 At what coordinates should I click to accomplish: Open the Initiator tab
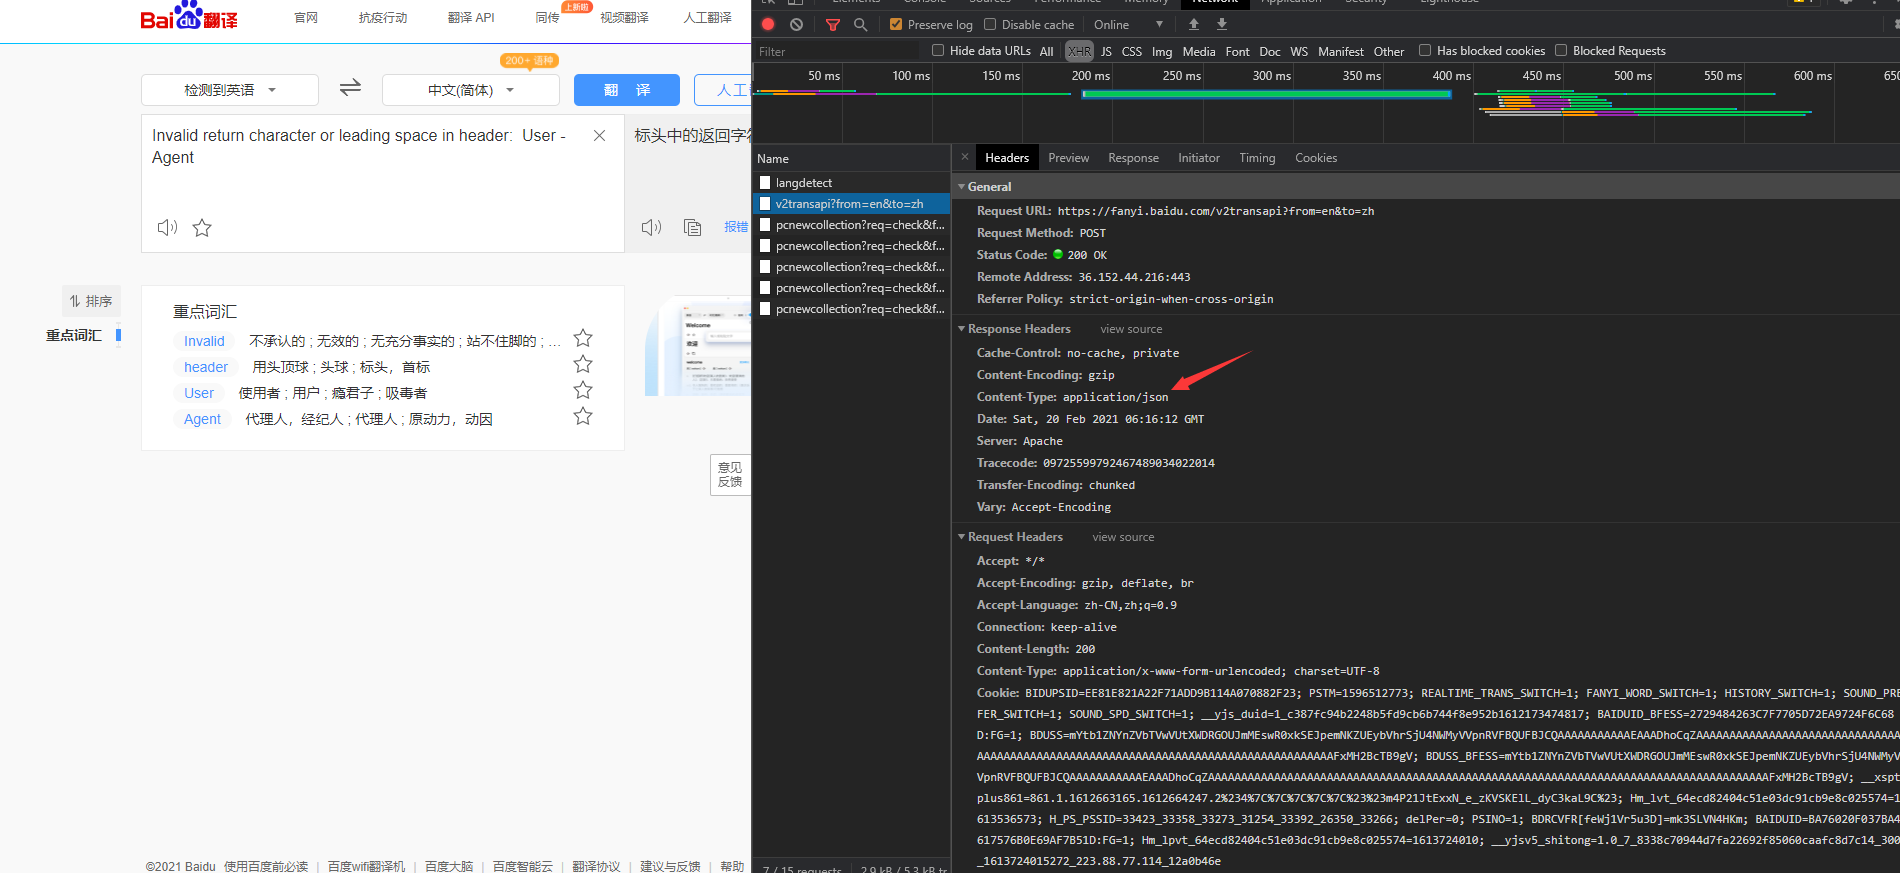point(1199,158)
